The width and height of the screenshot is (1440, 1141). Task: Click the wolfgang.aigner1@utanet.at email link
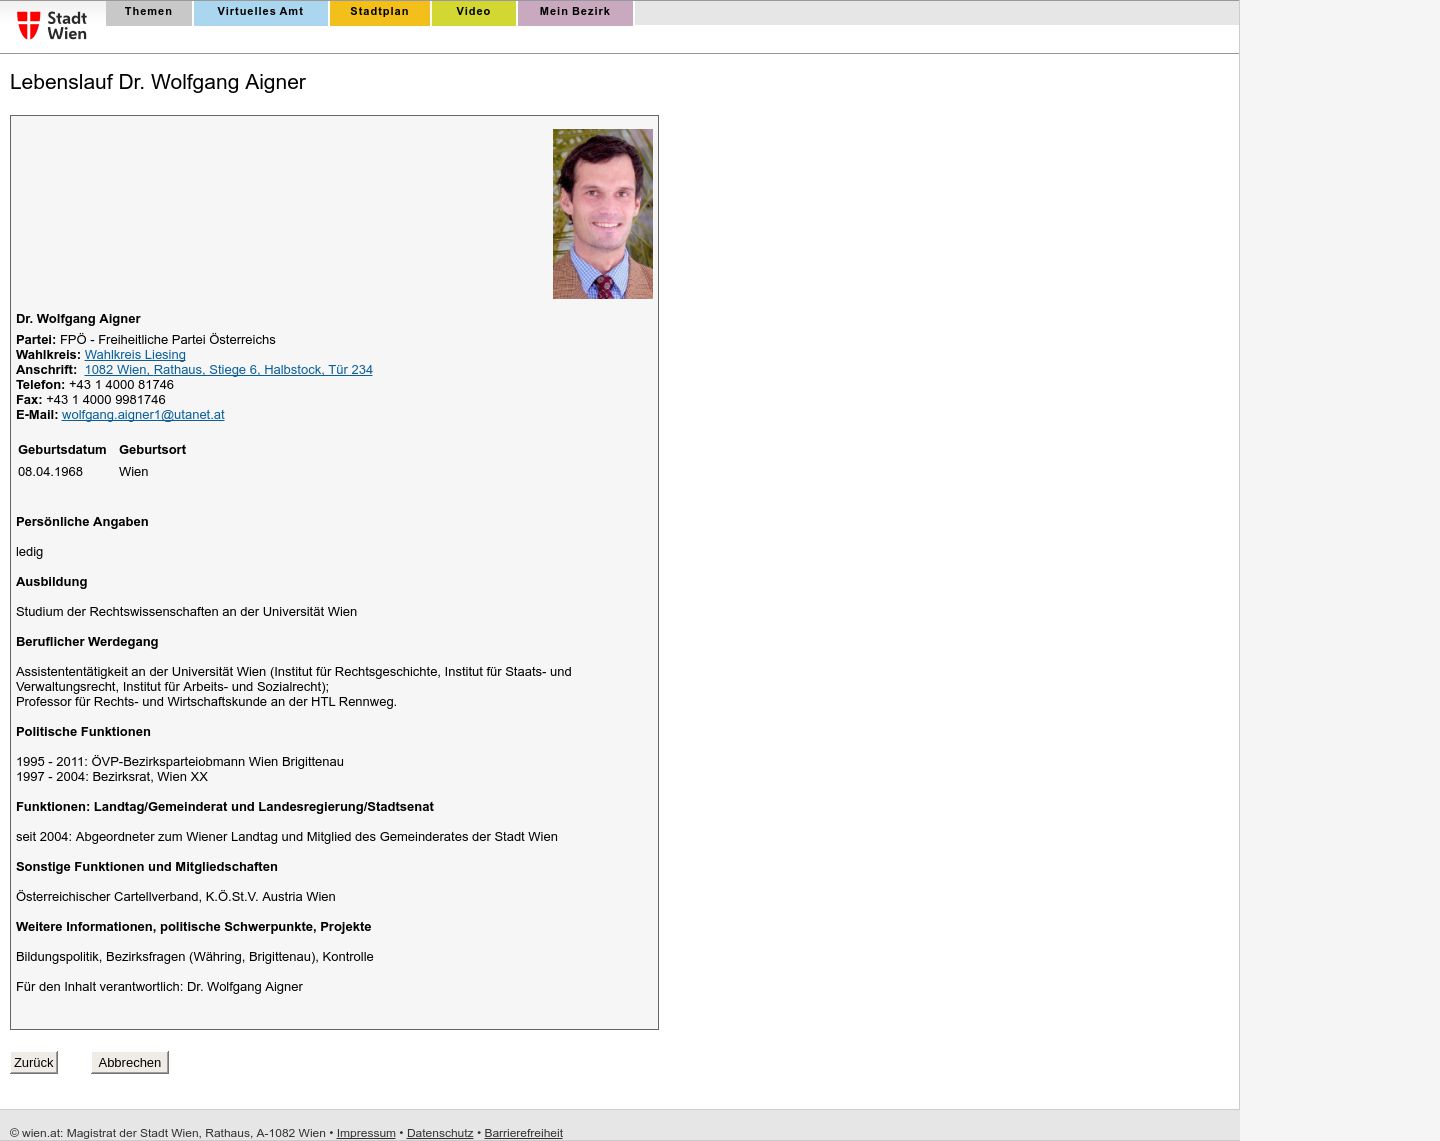143,415
